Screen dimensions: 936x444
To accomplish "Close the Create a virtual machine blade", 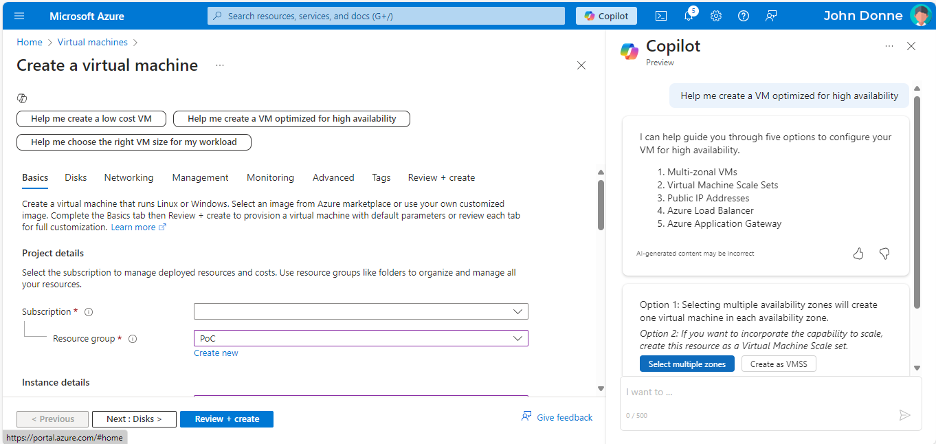I will pyautogui.click(x=581, y=66).
